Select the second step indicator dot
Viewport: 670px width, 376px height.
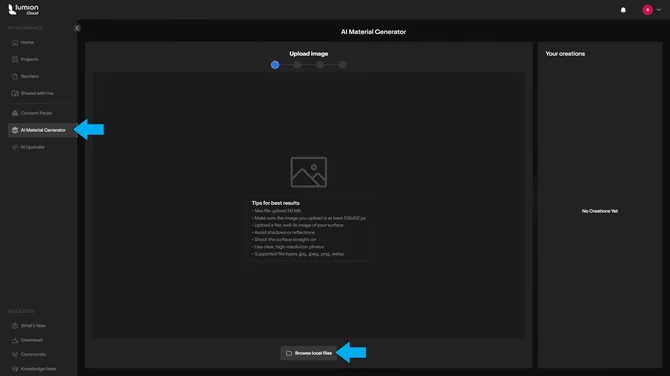click(297, 65)
